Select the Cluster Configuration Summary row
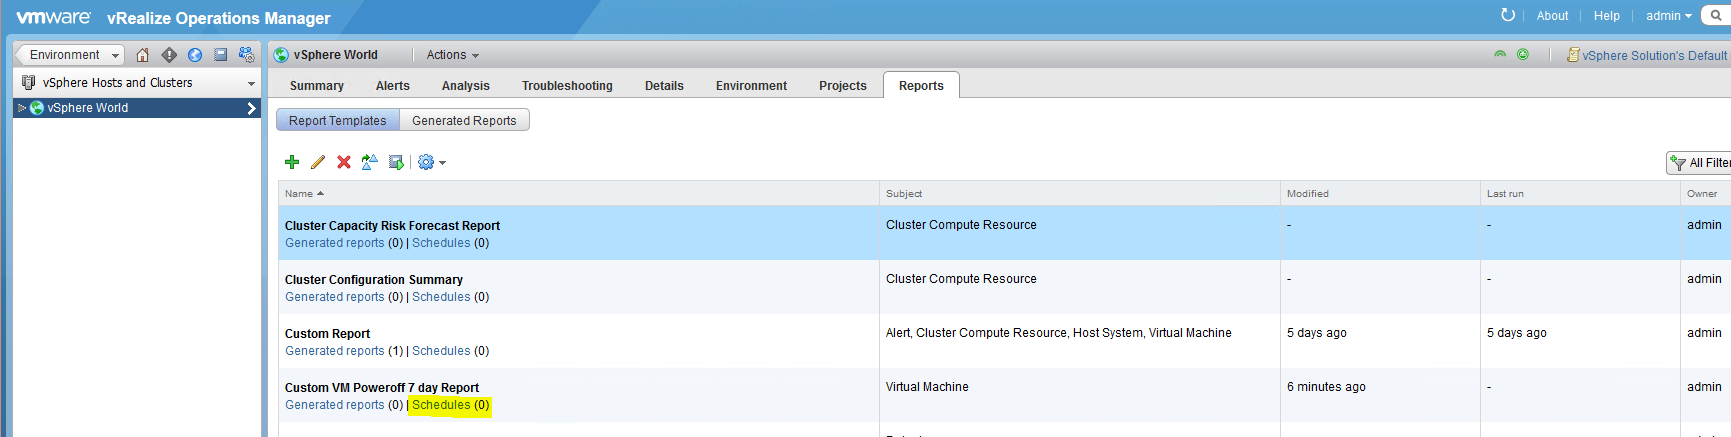 [1004, 287]
